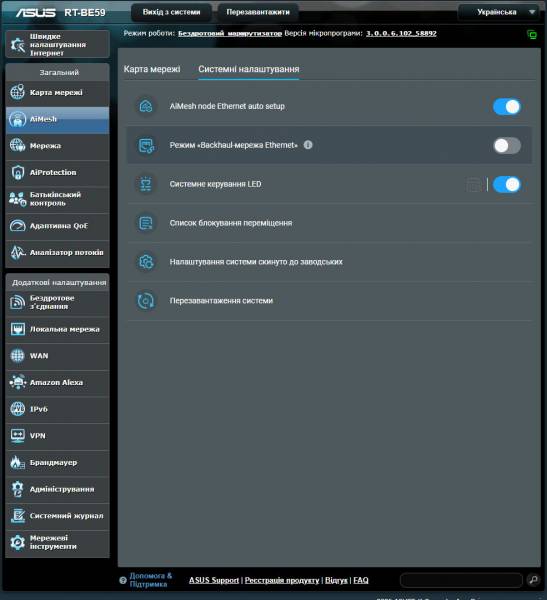
Task: Open the WAN globe icon
Action: click(x=17, y=355)
